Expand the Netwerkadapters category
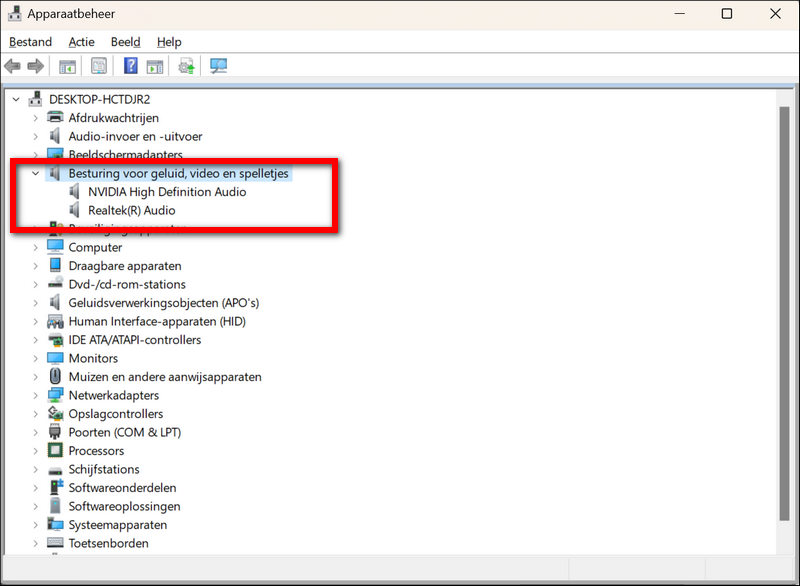 pyautogui.click(x=35, y=396)
